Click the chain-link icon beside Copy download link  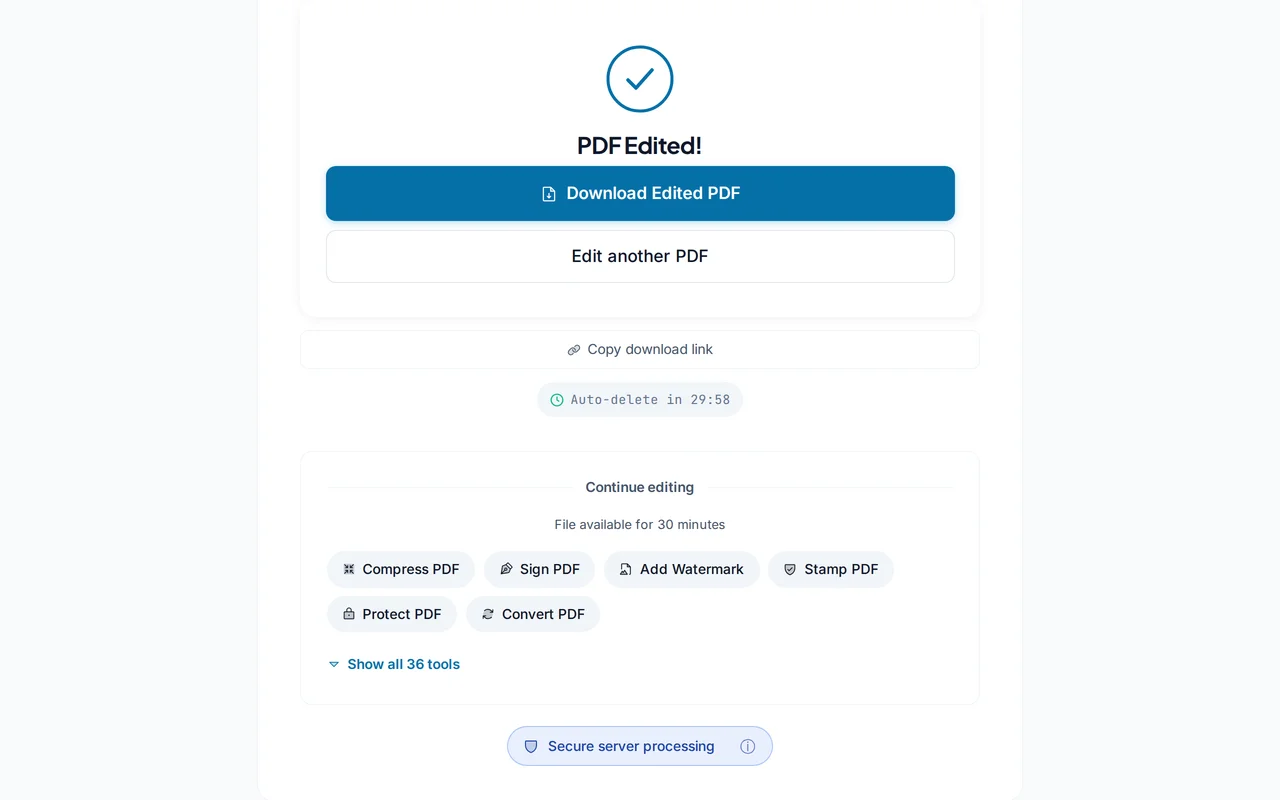(573, 349)
